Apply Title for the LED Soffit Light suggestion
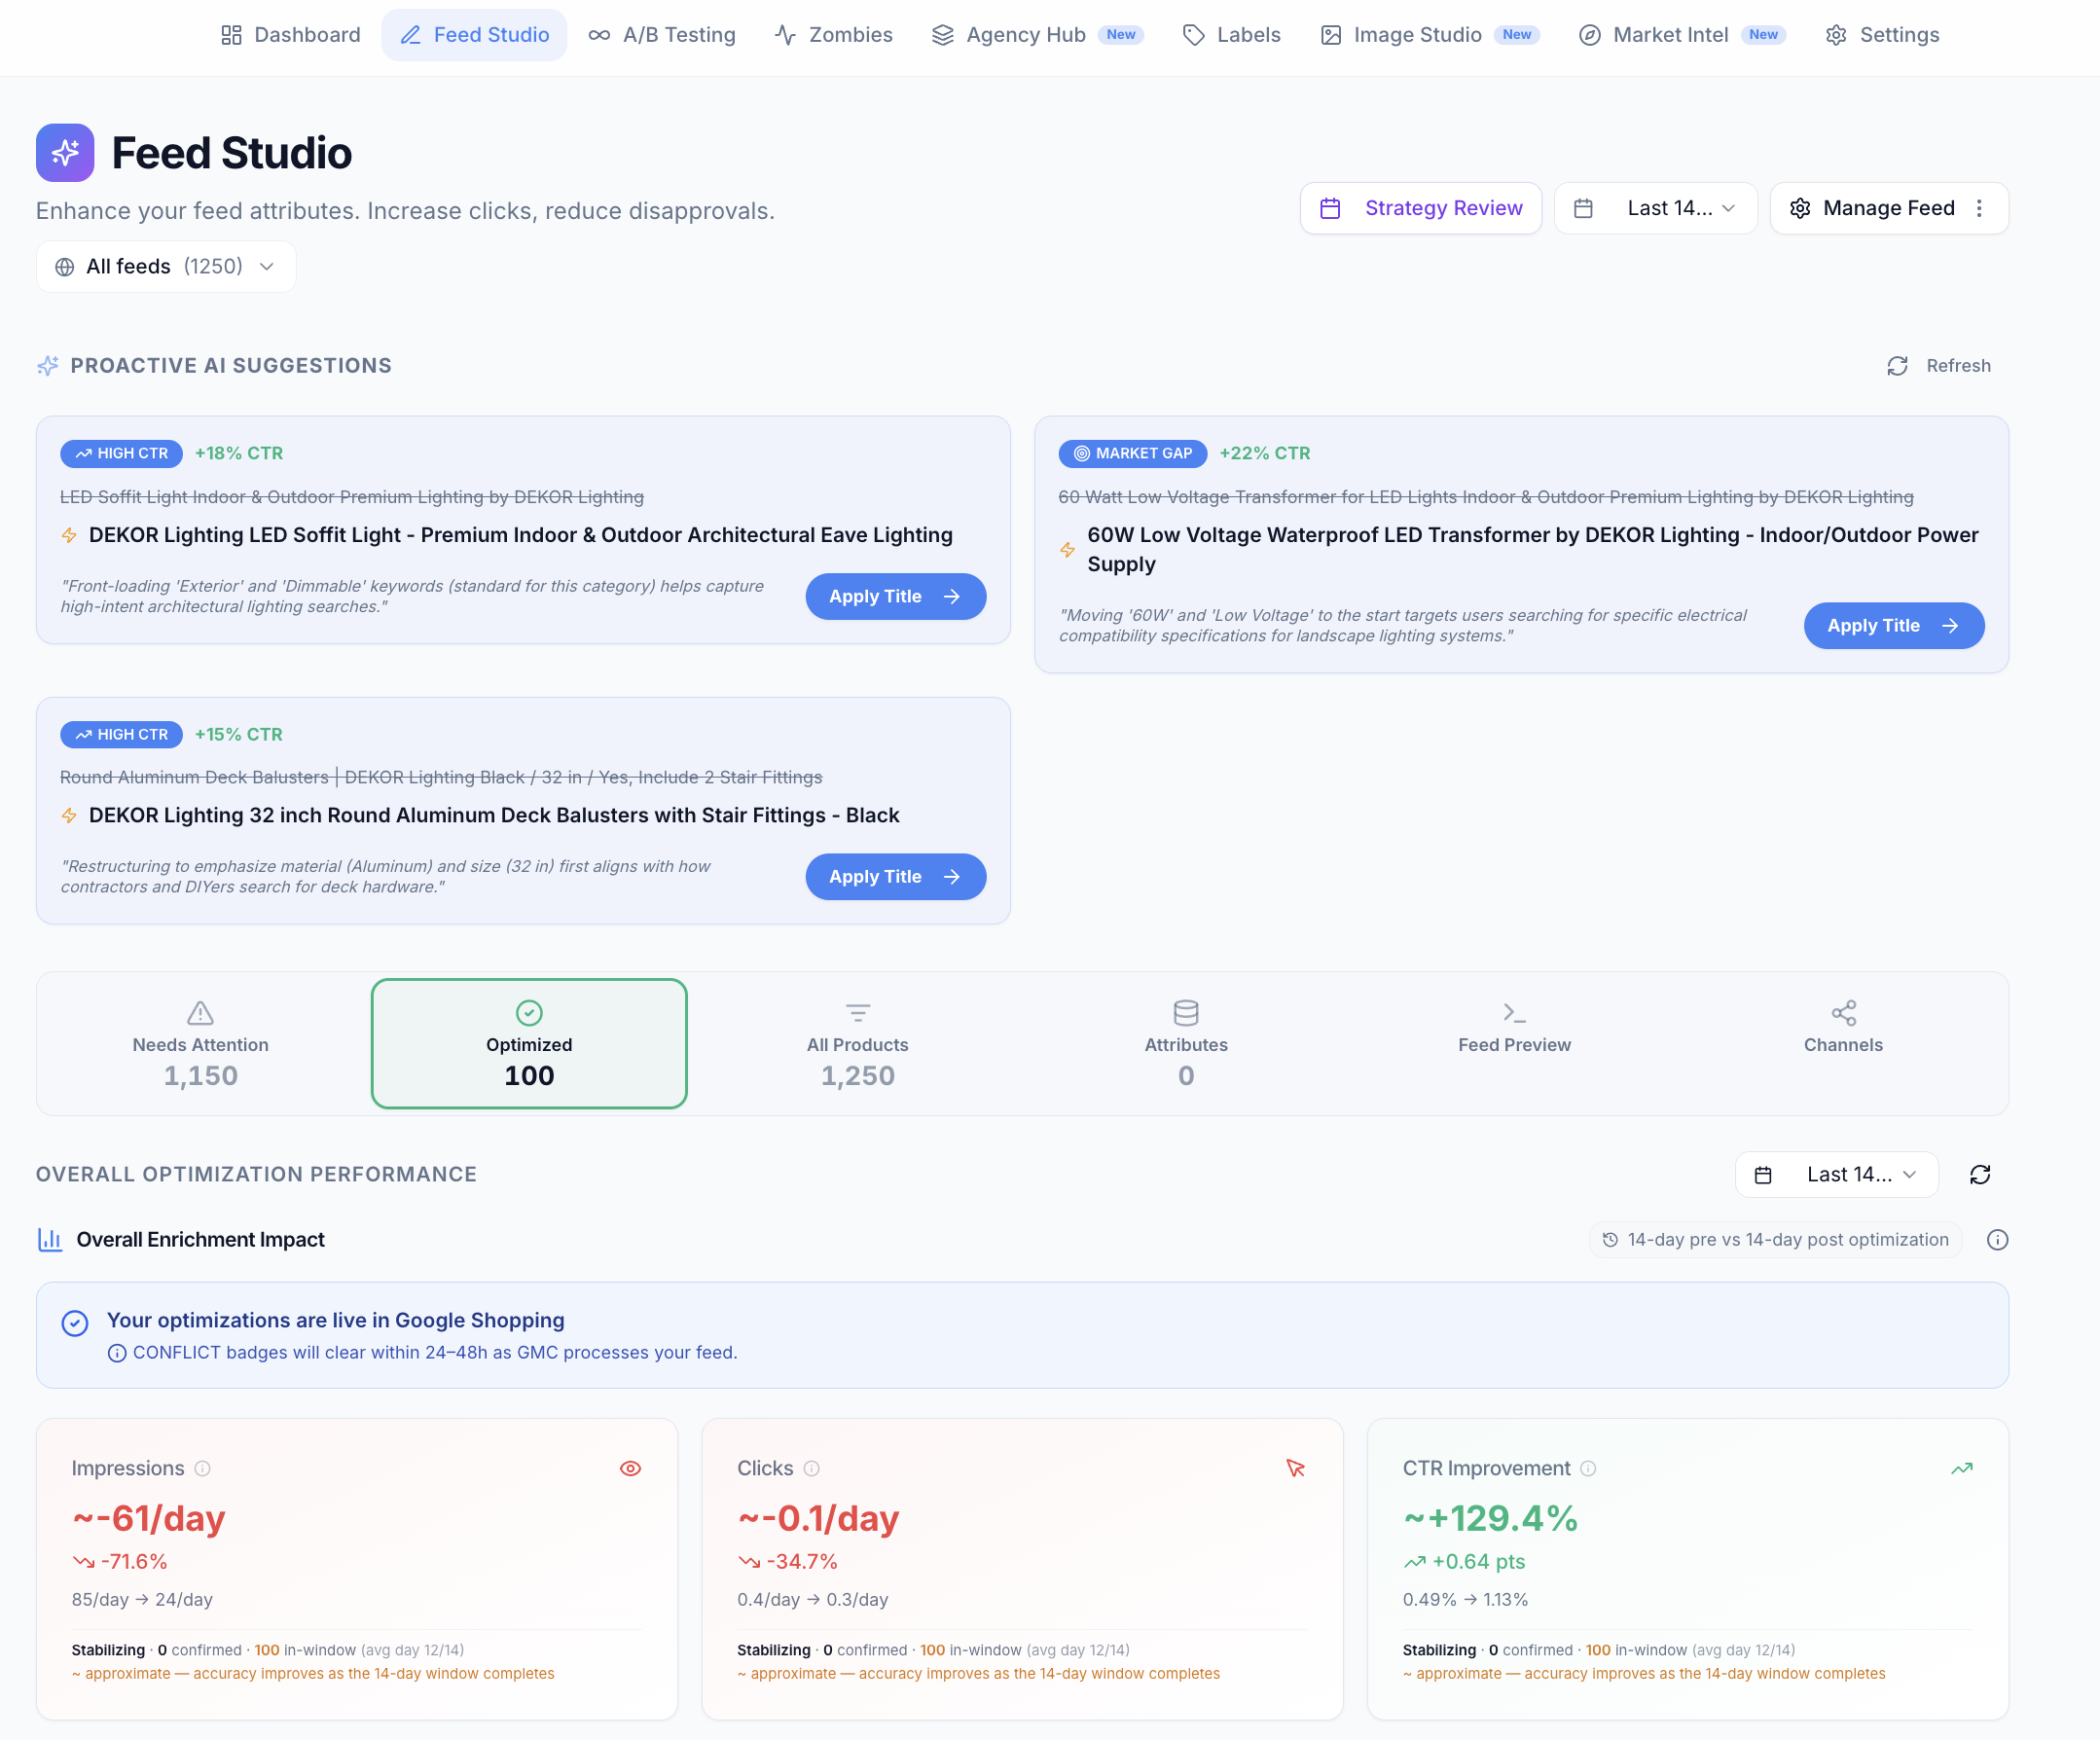 pos(896,597)
